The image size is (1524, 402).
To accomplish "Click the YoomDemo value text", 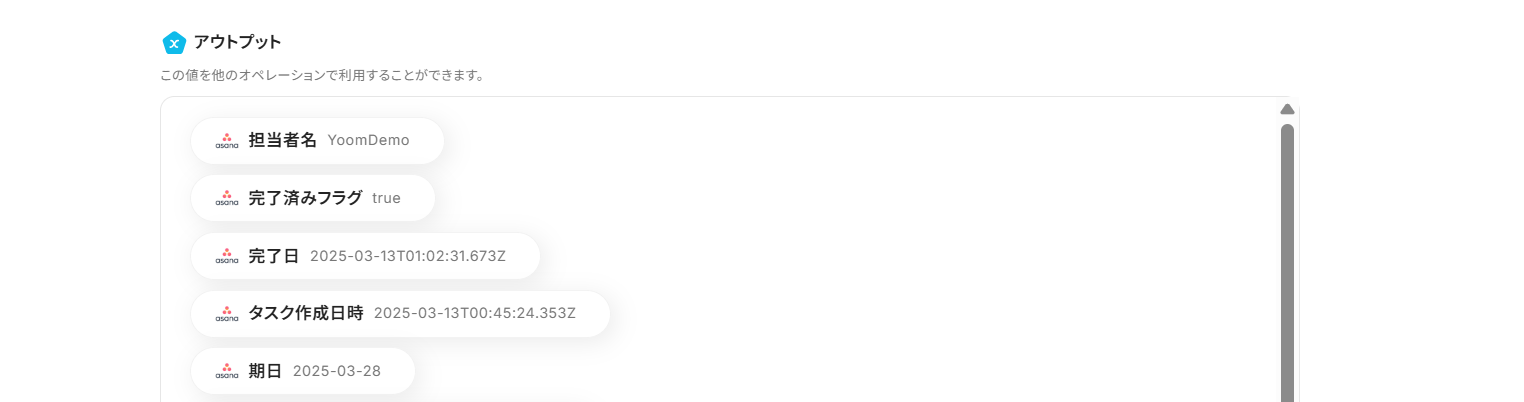I will coord(368,141).
